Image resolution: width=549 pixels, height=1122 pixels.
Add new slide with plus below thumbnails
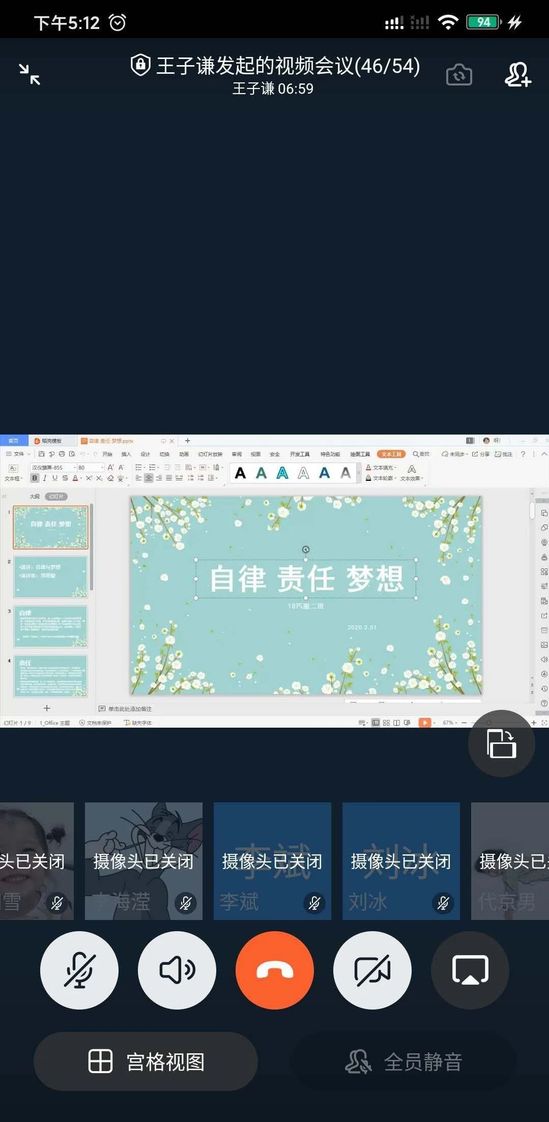point(47,708)
